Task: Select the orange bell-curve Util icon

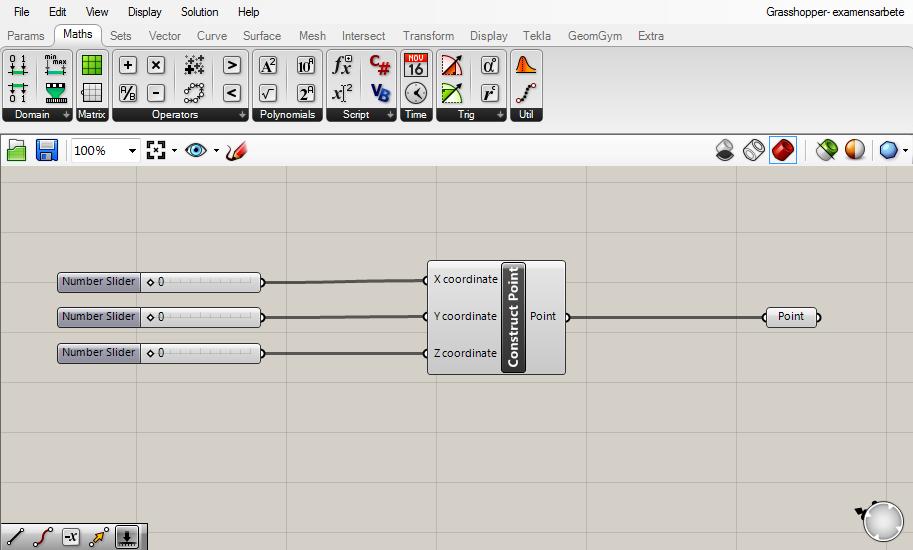Action: (x=526, y=65)
